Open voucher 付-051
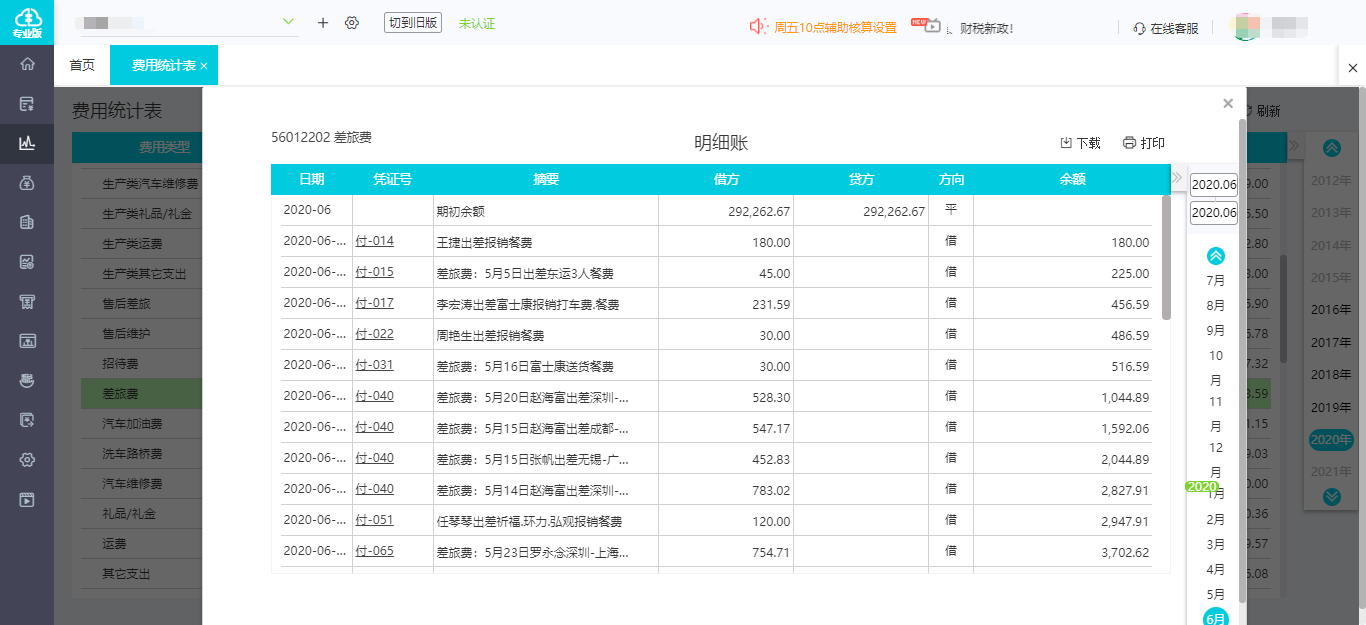This screenshot has height=625, width=1366. point(375,520)
